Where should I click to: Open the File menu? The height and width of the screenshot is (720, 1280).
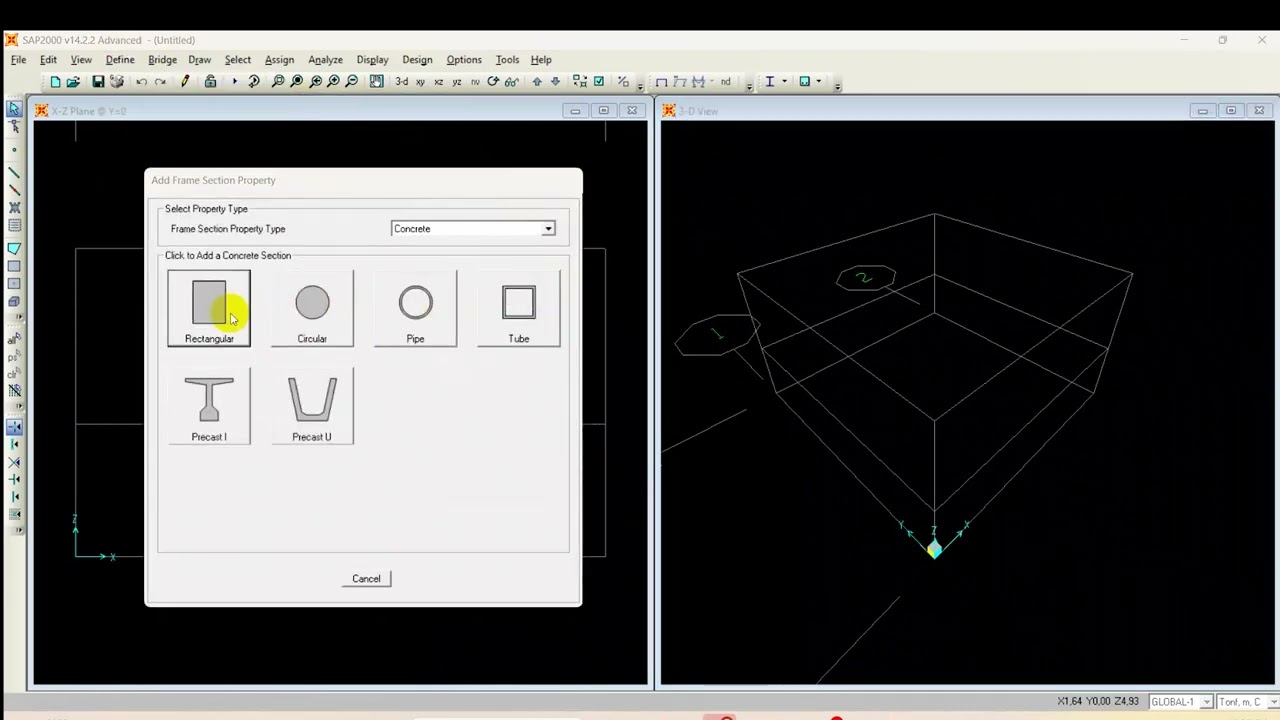pos(19,60)
